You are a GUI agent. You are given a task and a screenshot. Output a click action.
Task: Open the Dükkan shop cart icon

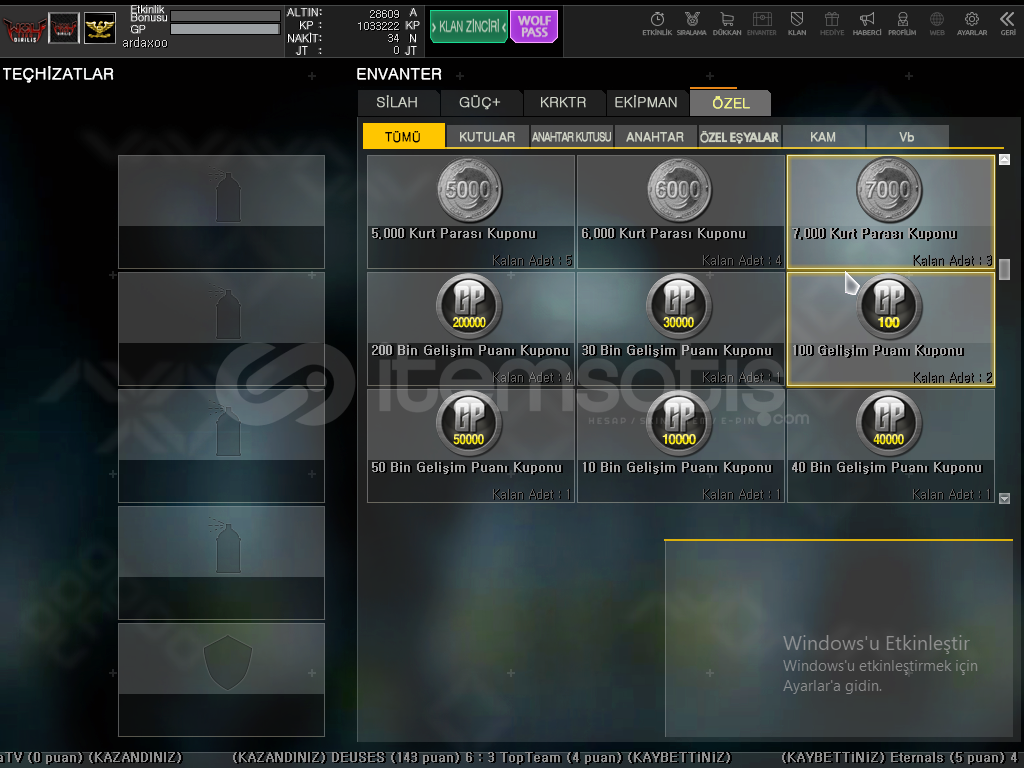coord(727,24)
